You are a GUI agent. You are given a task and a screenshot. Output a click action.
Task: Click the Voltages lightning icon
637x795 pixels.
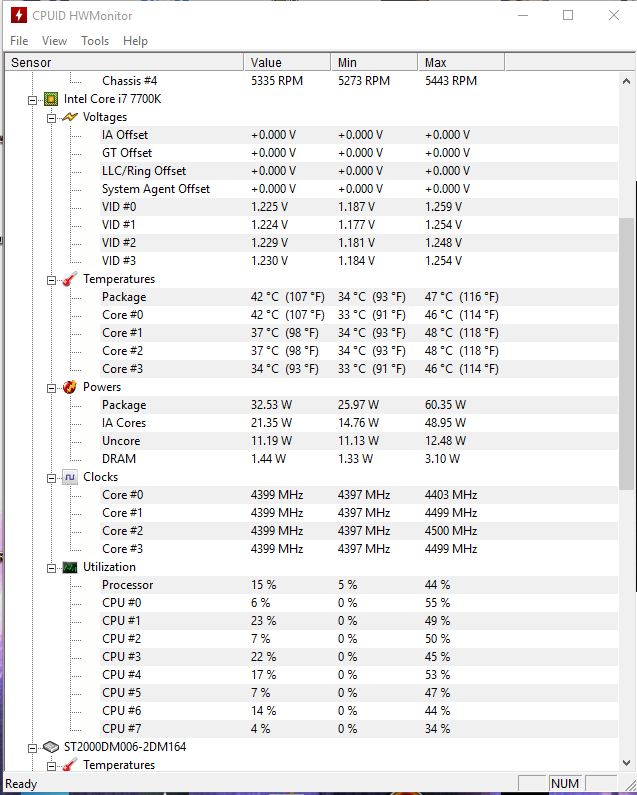pyautogui.click(x=70, y=117)
